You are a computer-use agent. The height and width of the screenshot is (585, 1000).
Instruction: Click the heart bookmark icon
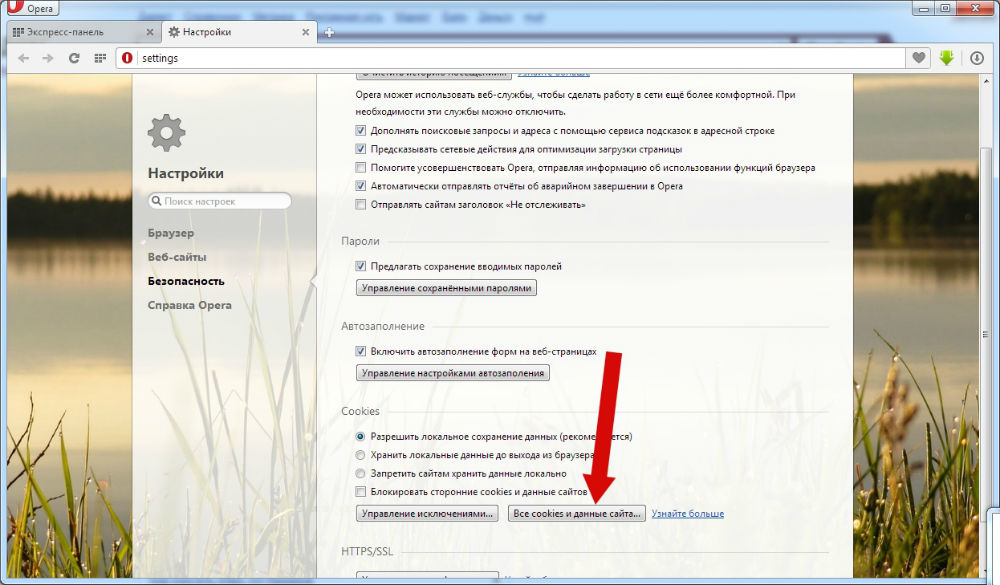(x=918, y=58)
